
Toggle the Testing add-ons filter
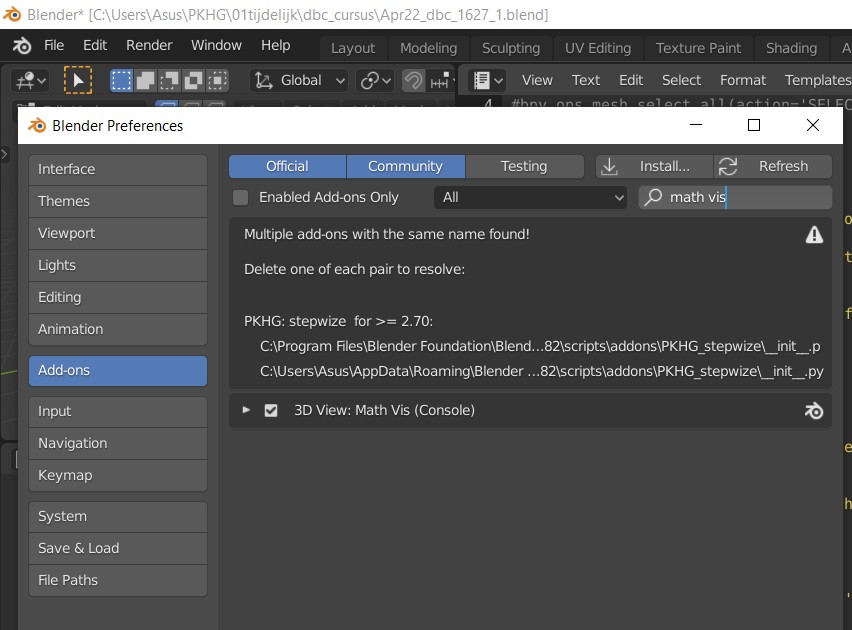point(524,166)
